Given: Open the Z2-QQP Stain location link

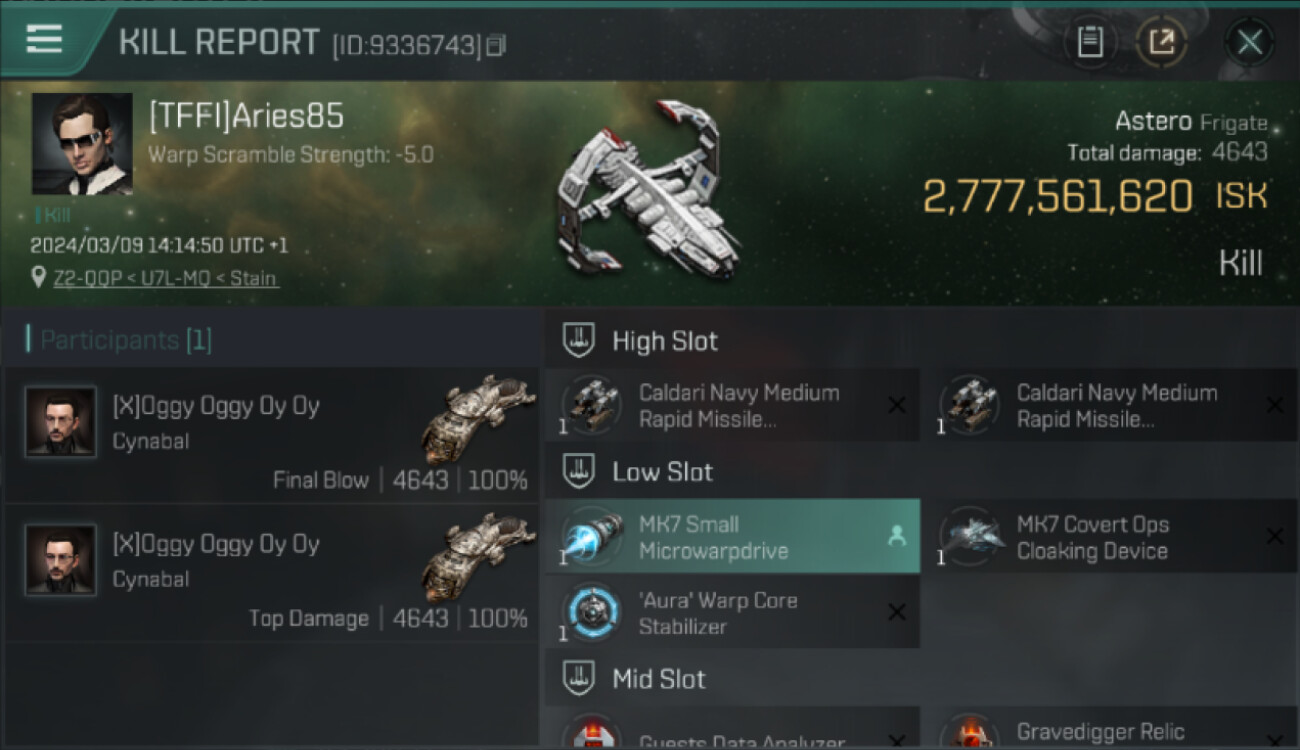Looking at the screenshot, I should coord(166,278).
